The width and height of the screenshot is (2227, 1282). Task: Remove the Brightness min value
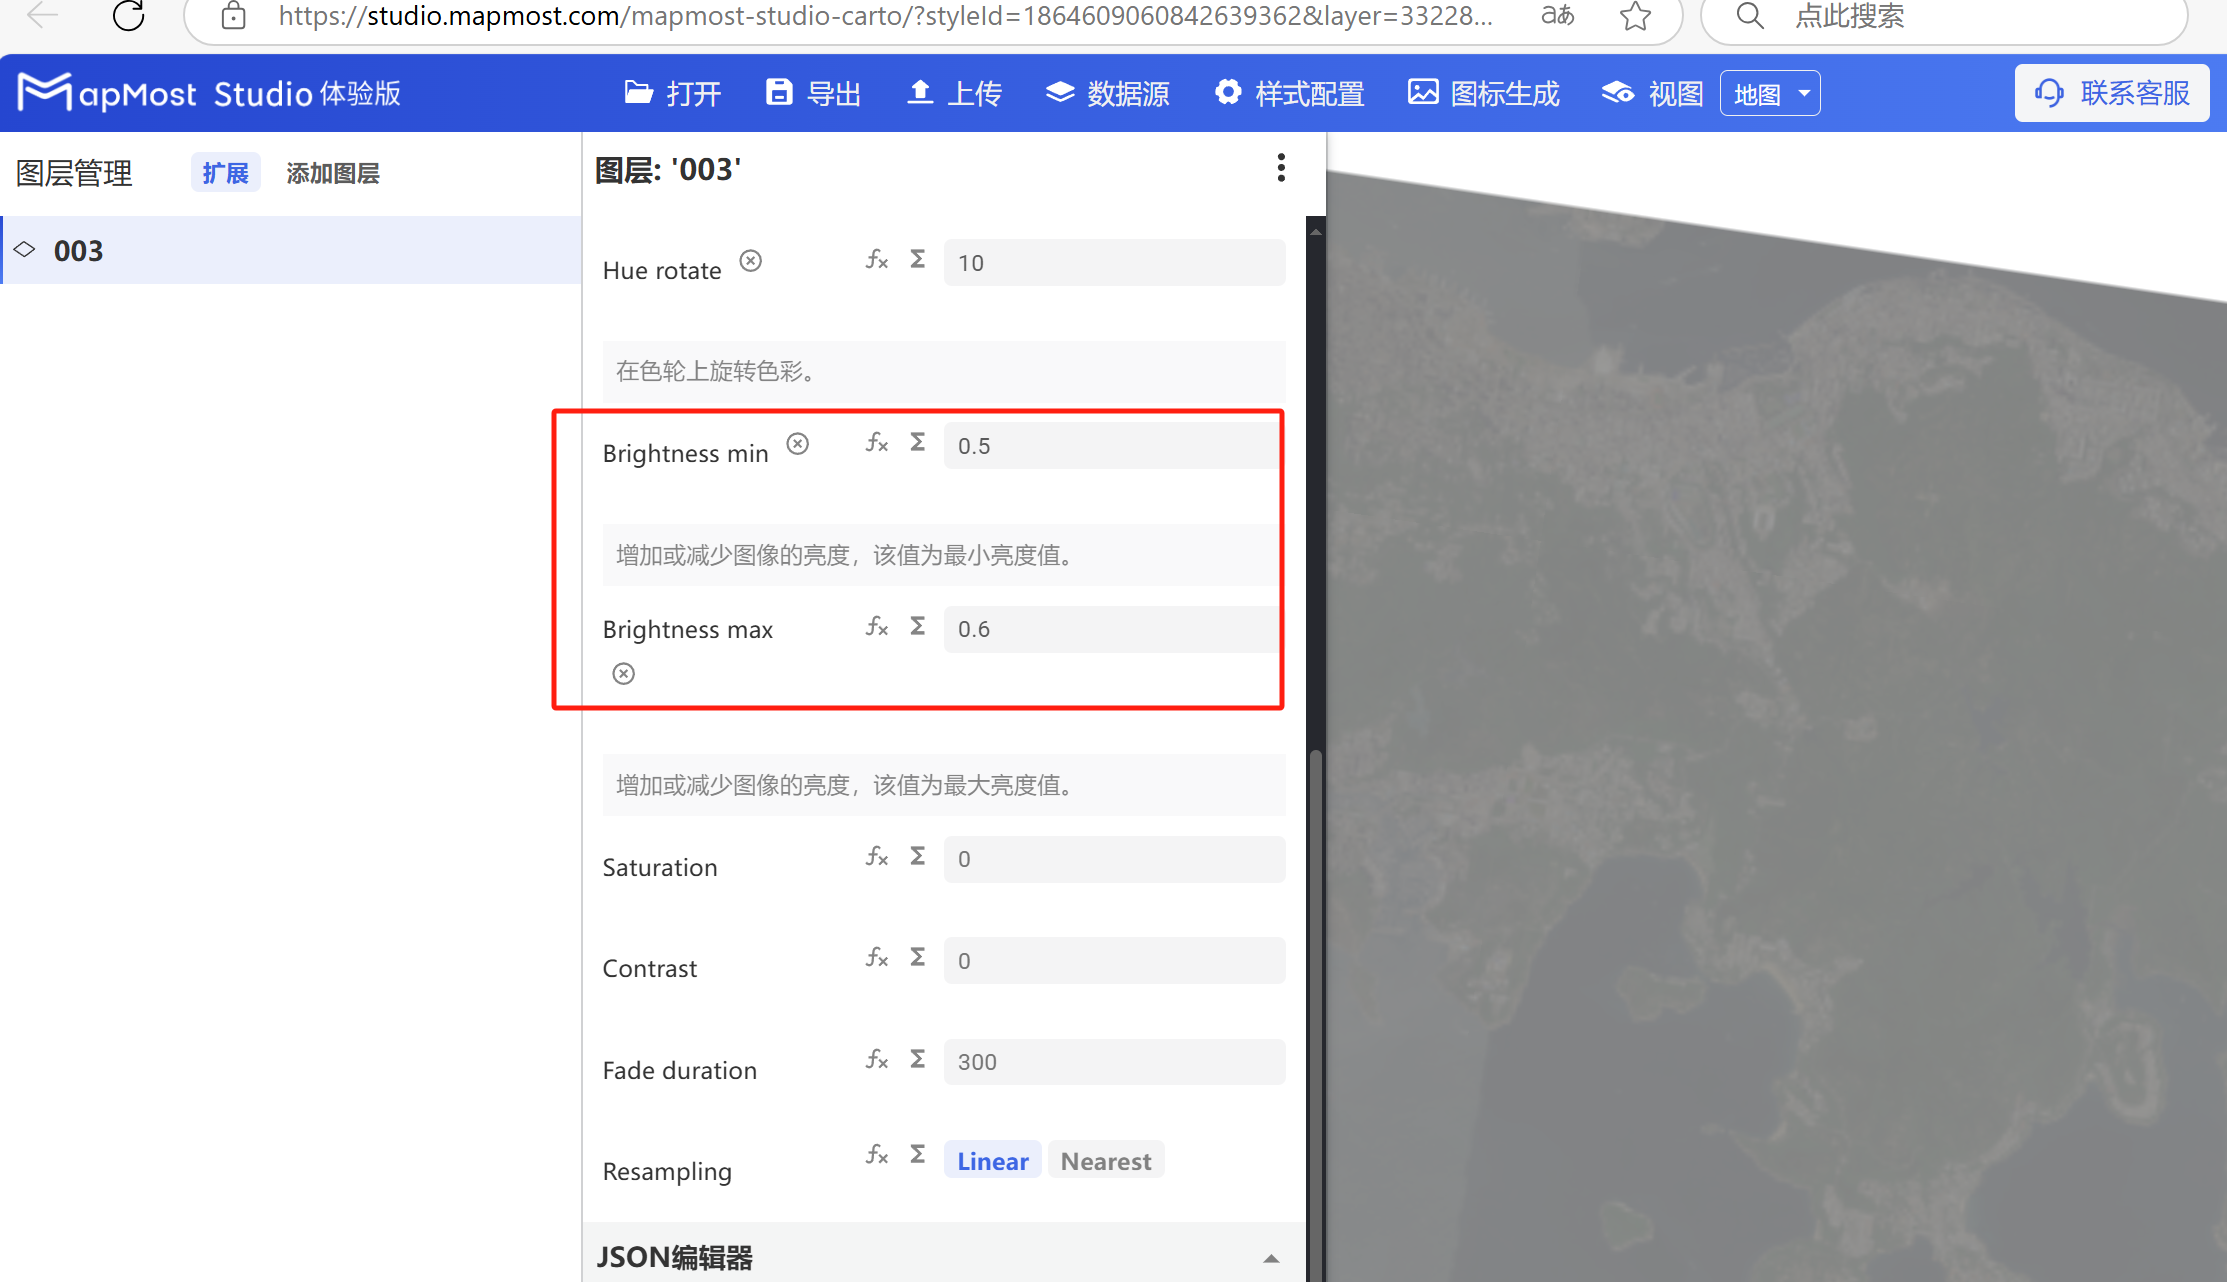(x=797, y=443)
